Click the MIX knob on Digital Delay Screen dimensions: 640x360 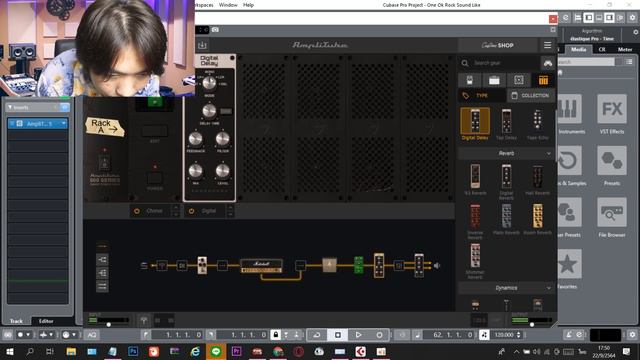(x=196, y=171)
